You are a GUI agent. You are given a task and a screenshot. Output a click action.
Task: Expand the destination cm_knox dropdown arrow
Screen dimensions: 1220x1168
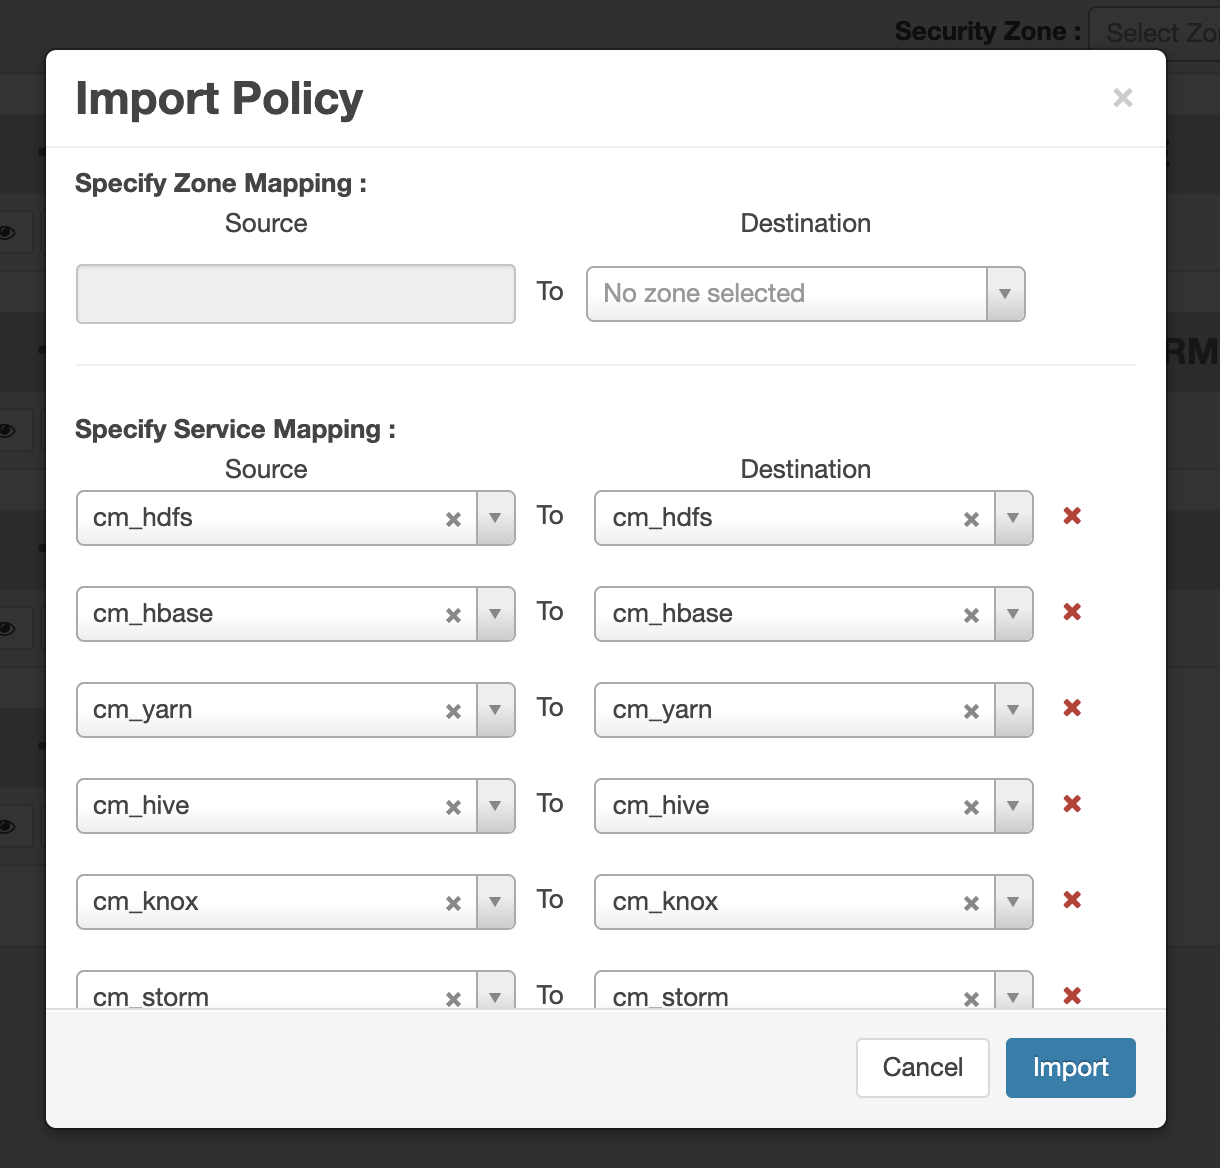[1013, 902]
